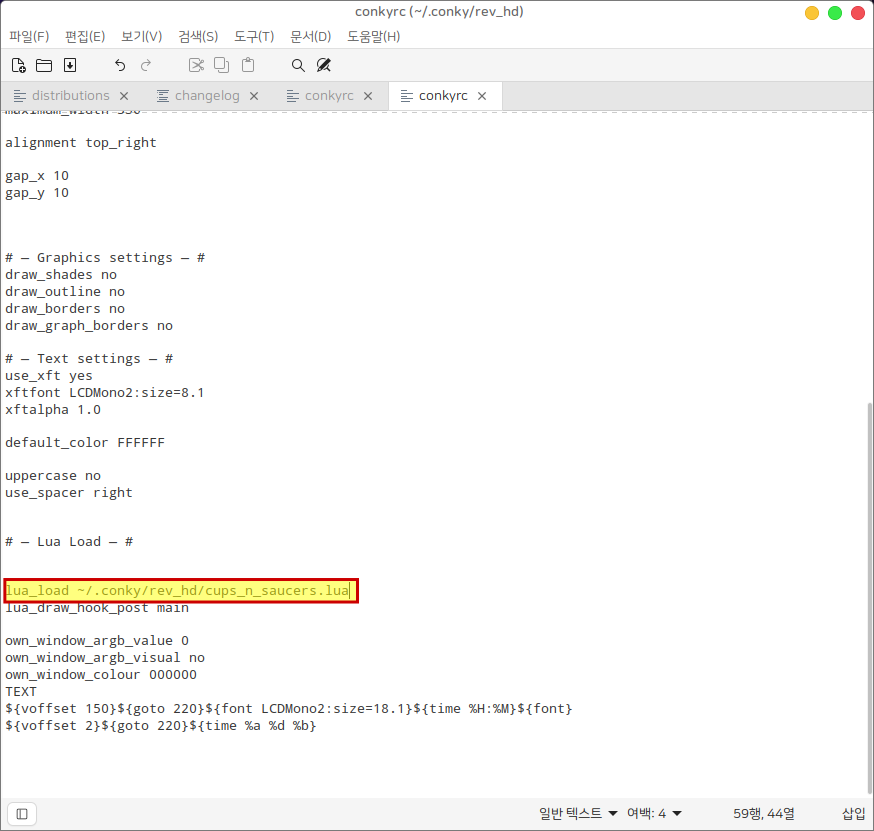Close the changelog tab
The image size is (874, 831).
coord(254,96)
